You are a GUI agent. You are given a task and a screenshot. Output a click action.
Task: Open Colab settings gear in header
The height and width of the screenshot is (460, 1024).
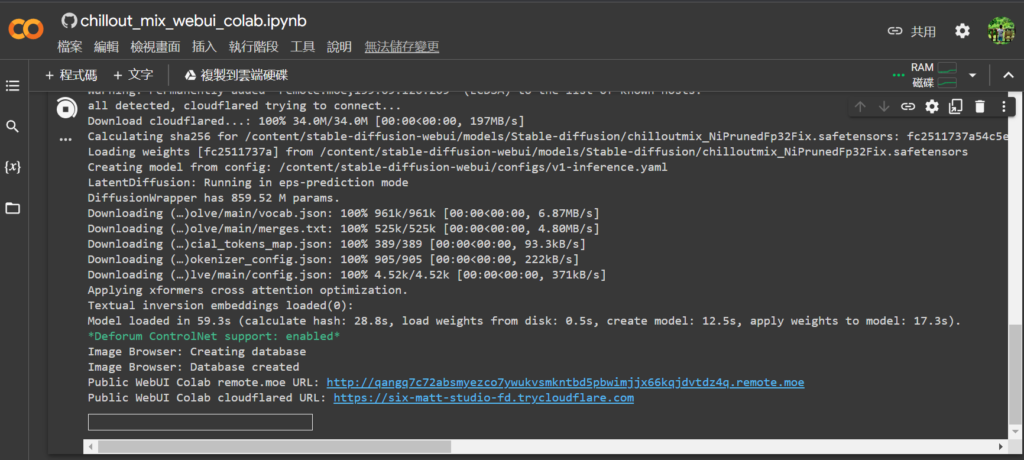tap(962, 31)
